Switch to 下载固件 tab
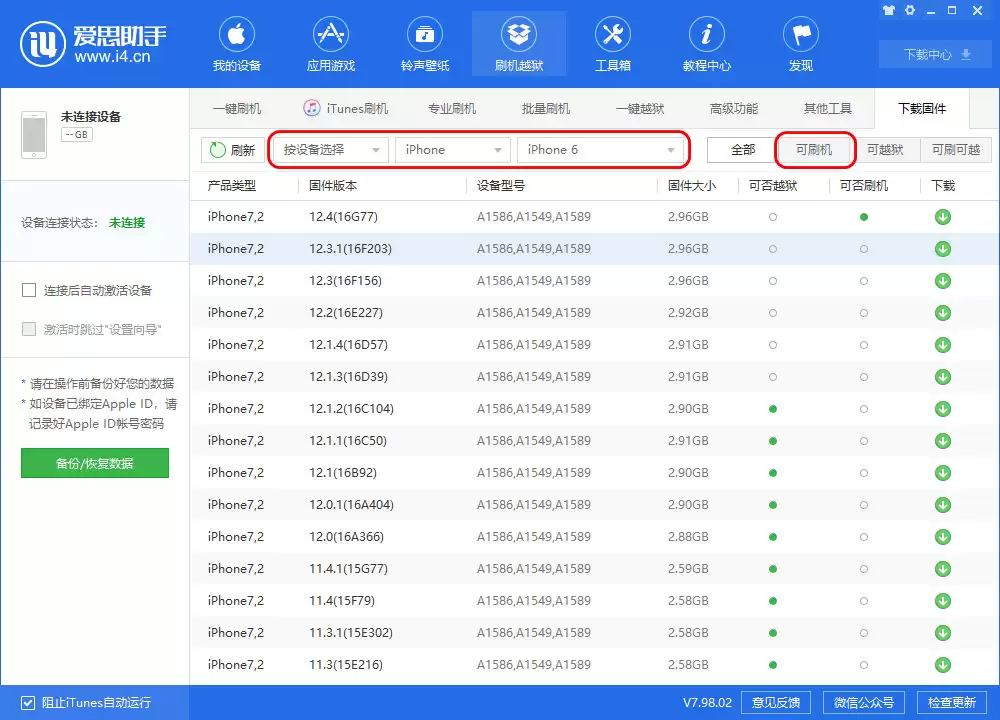Image resolution: width=1000 pixels, height=720 pixels. tap(922, 108)
